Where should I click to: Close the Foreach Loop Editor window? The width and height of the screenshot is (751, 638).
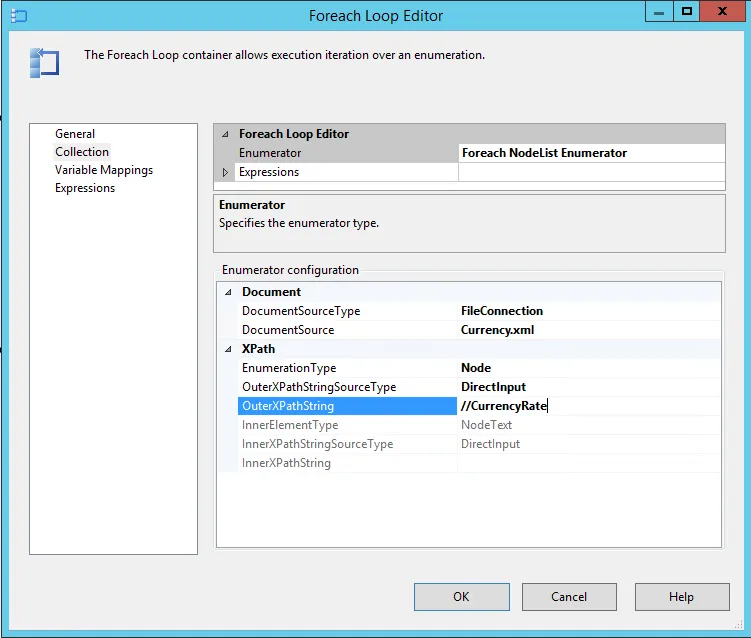[x=722, y=11]
